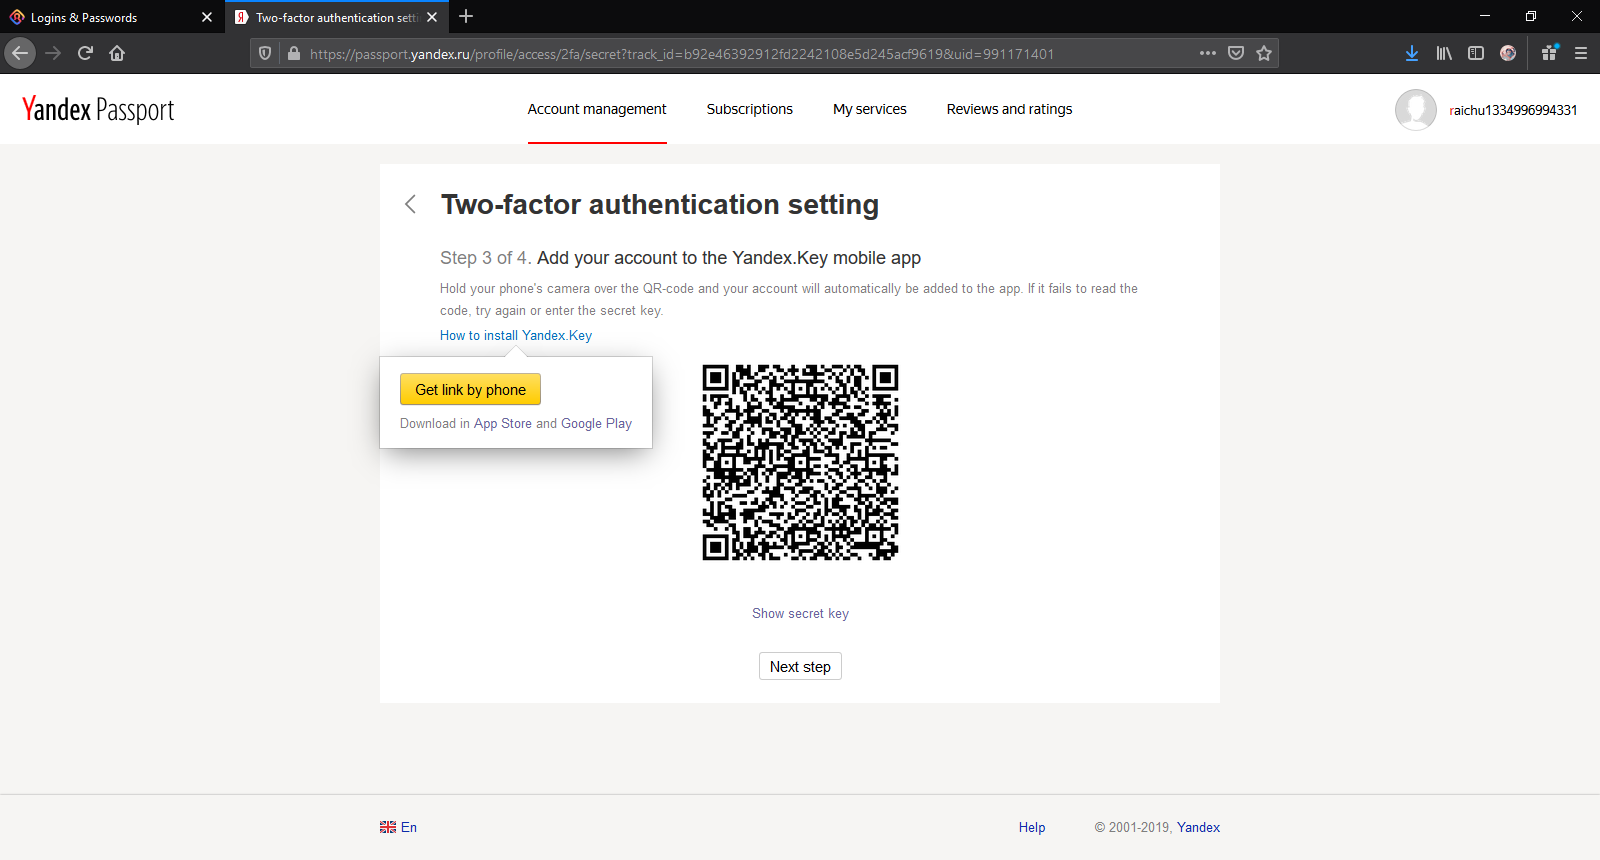1600x860 pixels.
Task: Click the Yandex Passport logo
Action: pyautogui.click(x=98, y=109)
